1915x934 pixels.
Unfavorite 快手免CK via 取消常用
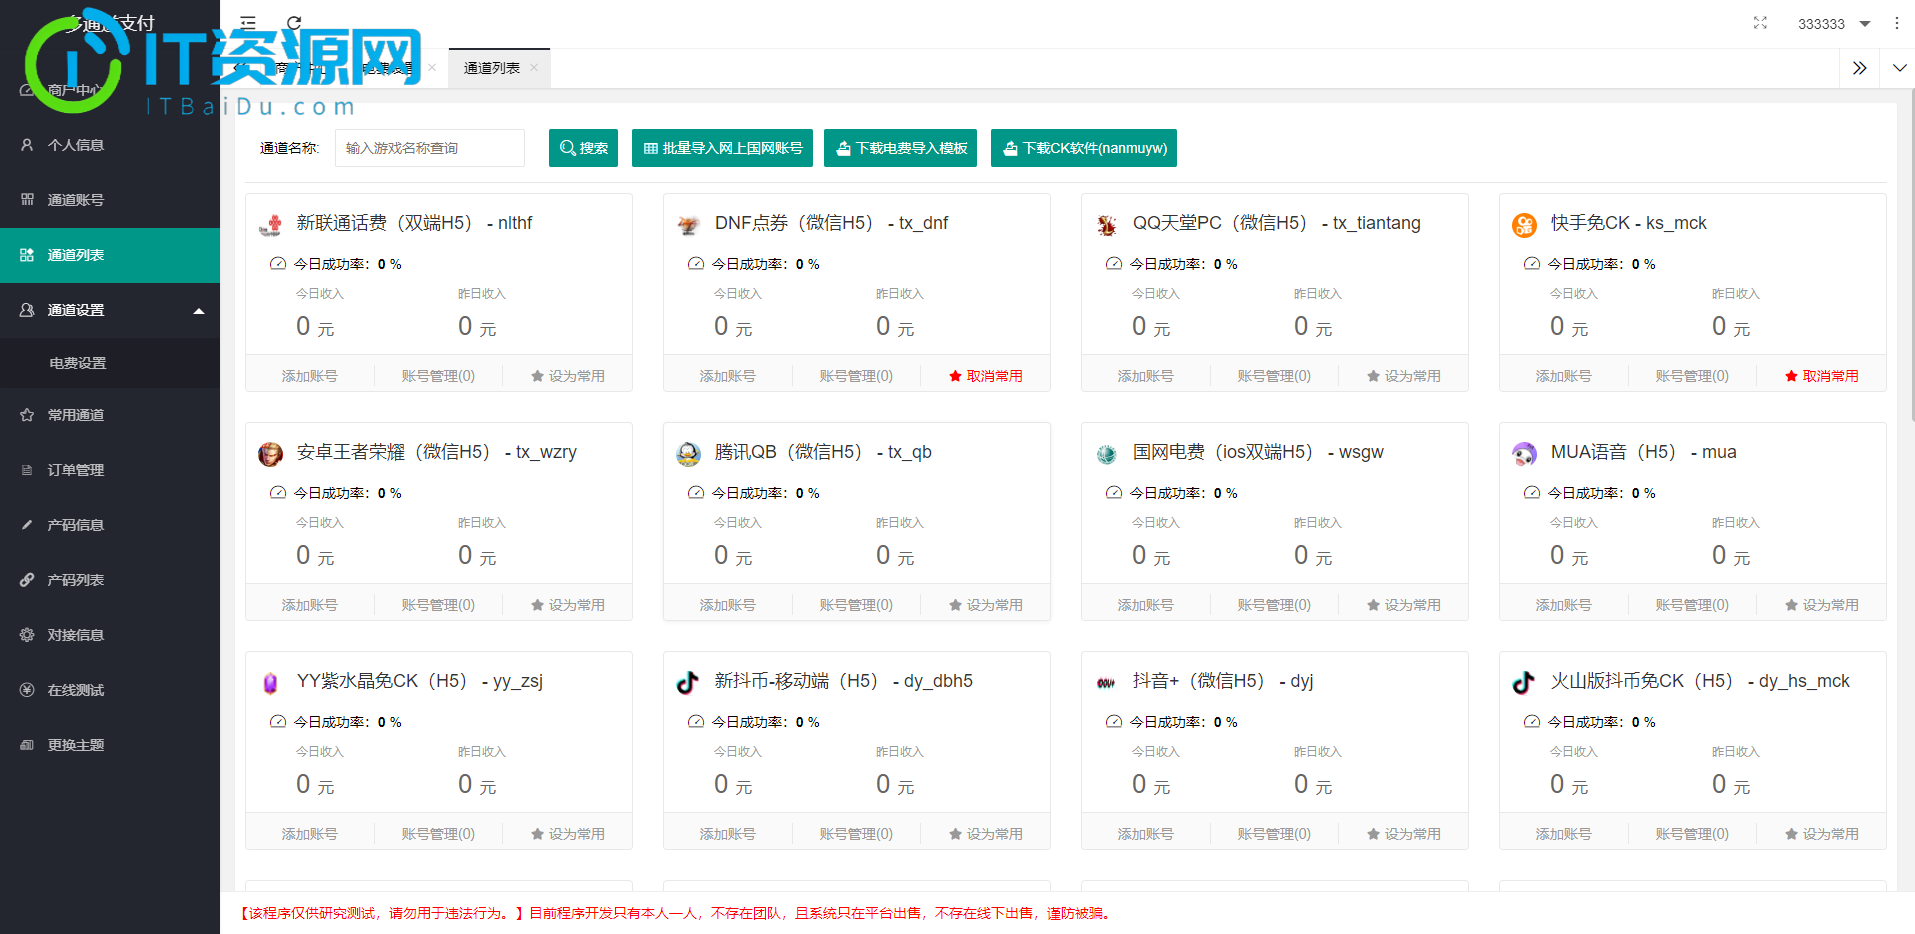click(1821, 376)
